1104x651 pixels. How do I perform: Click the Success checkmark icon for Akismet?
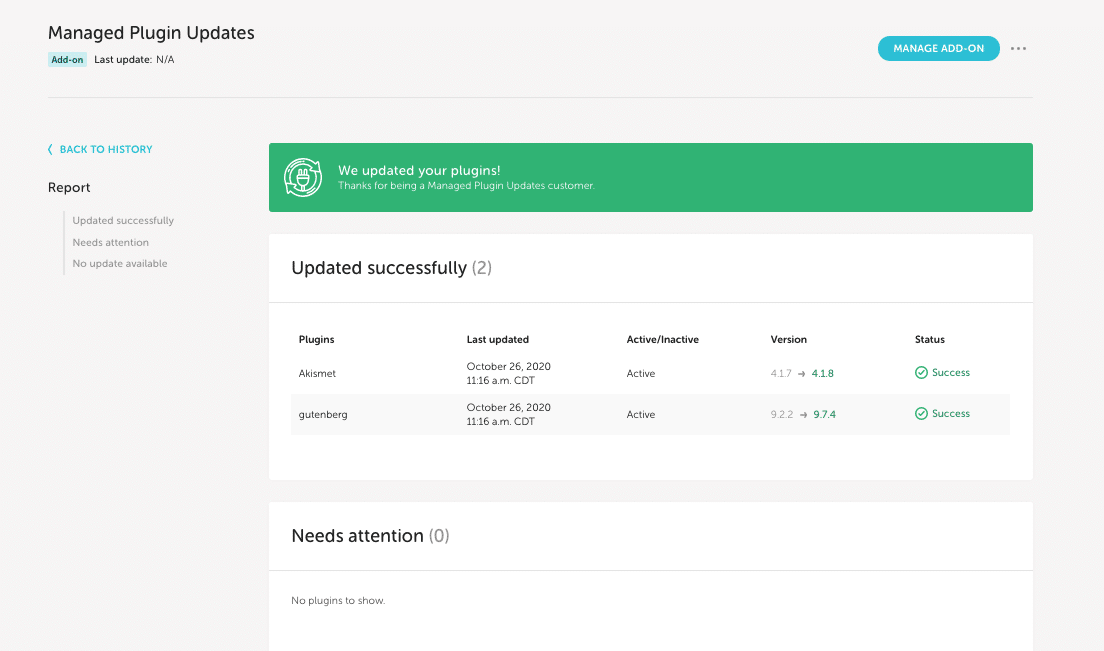921,373
